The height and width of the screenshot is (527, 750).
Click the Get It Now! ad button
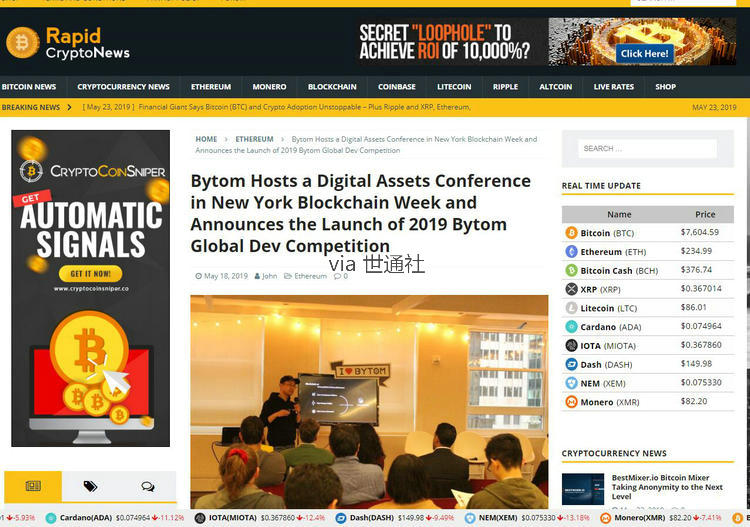[x=90, y=273]
